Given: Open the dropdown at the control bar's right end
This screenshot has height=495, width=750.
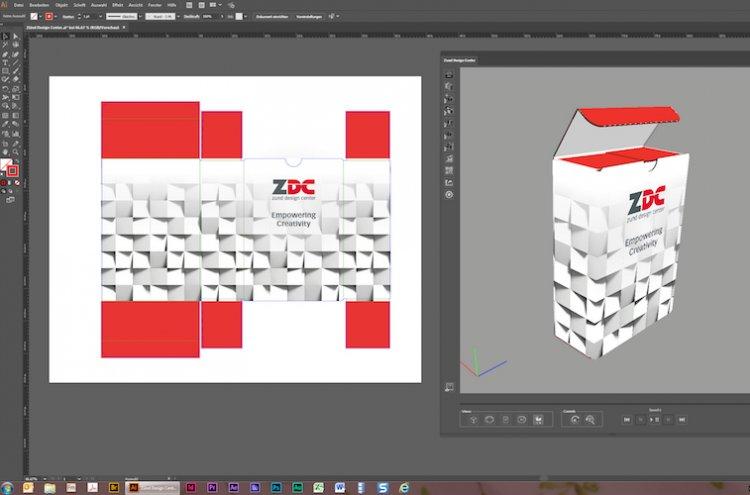Looking at the screenshot, I should click(338, 16).
